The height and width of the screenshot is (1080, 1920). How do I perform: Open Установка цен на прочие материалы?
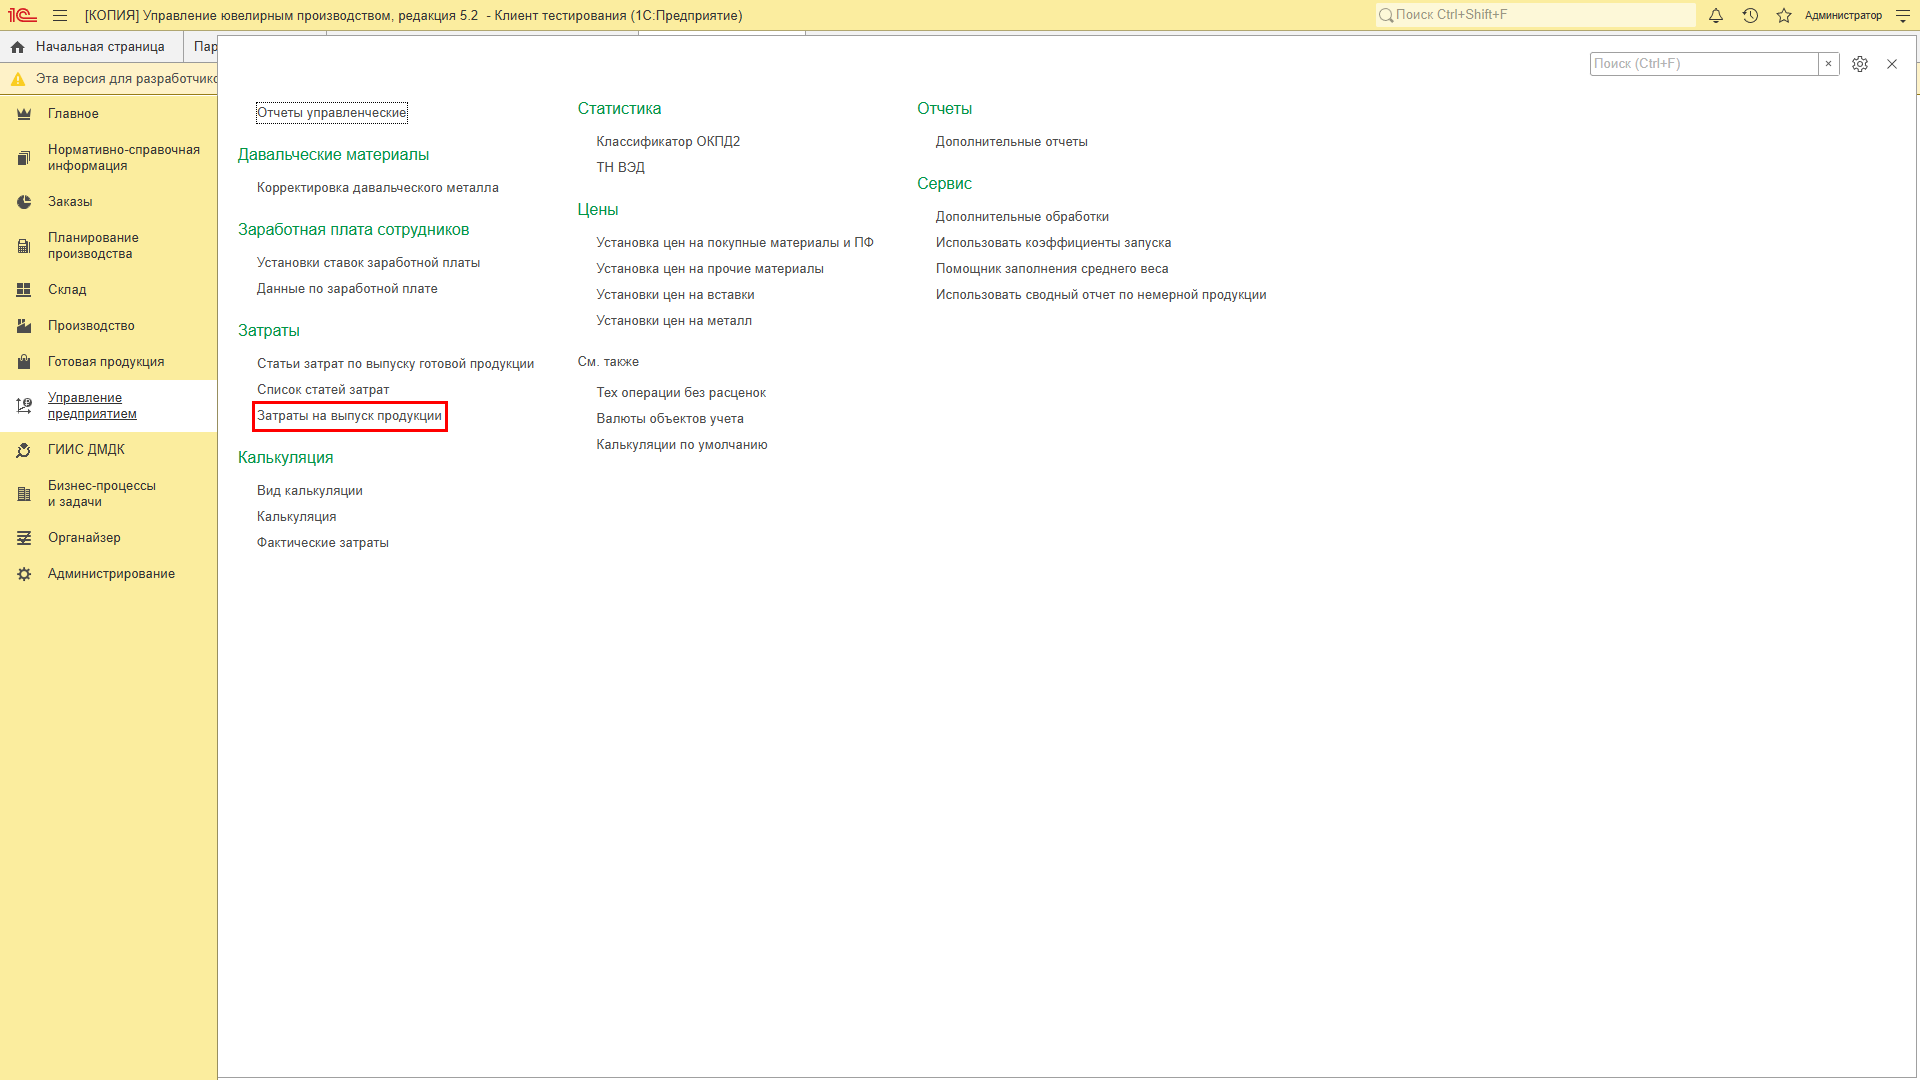(x=710, y=269)
